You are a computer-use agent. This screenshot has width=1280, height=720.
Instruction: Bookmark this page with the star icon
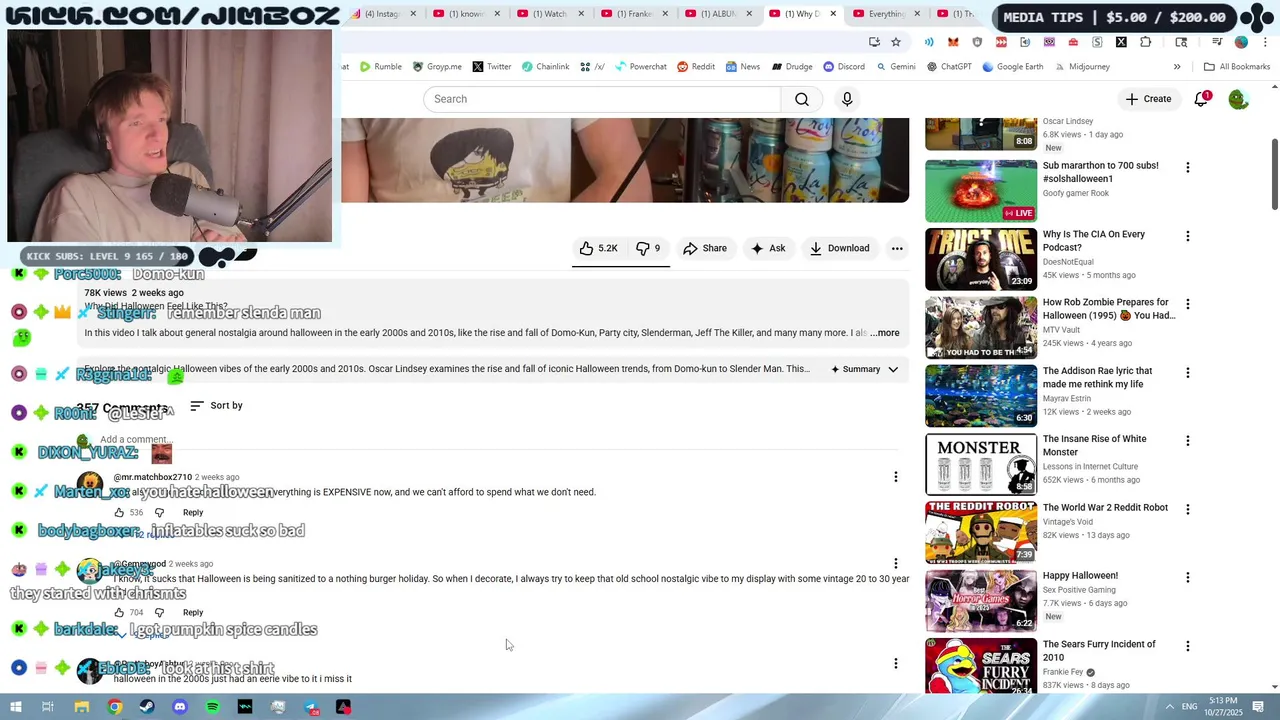pyautogui.click(x=896, y=42)
